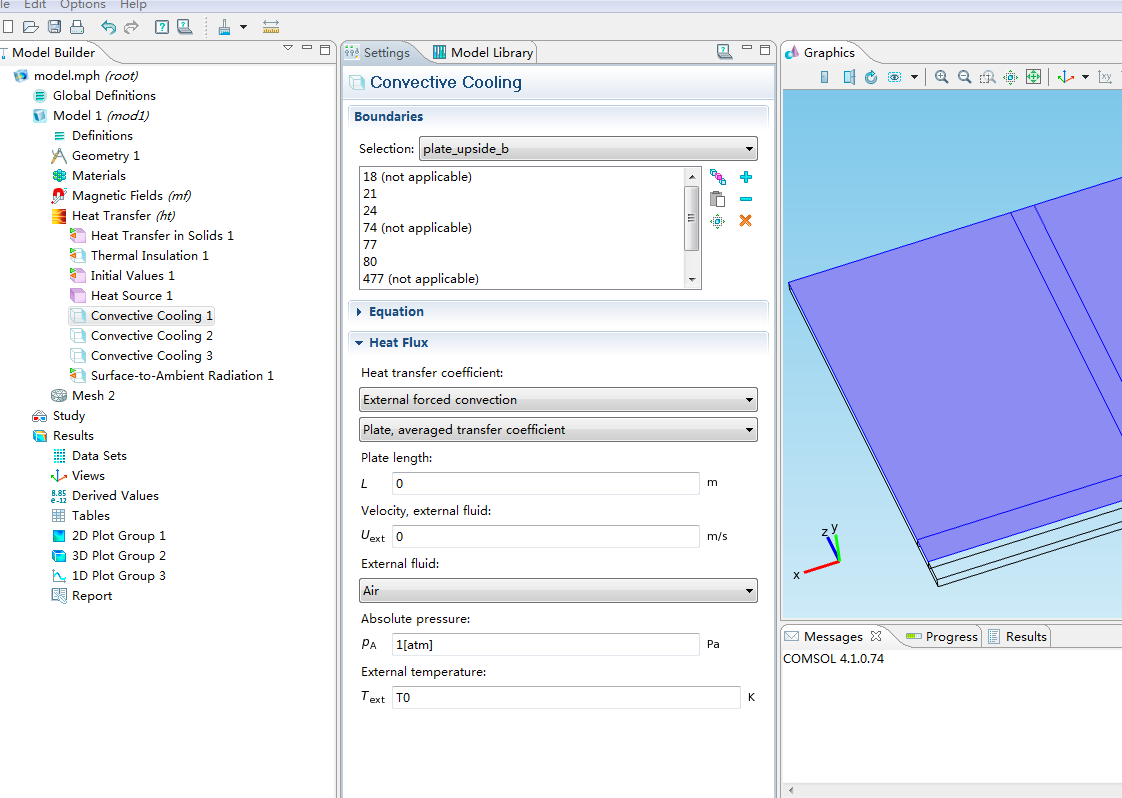The width and height of the screenshot is (1122, 798).
Task: Click the Save file icon in toolbar
Action: point(53,26)
